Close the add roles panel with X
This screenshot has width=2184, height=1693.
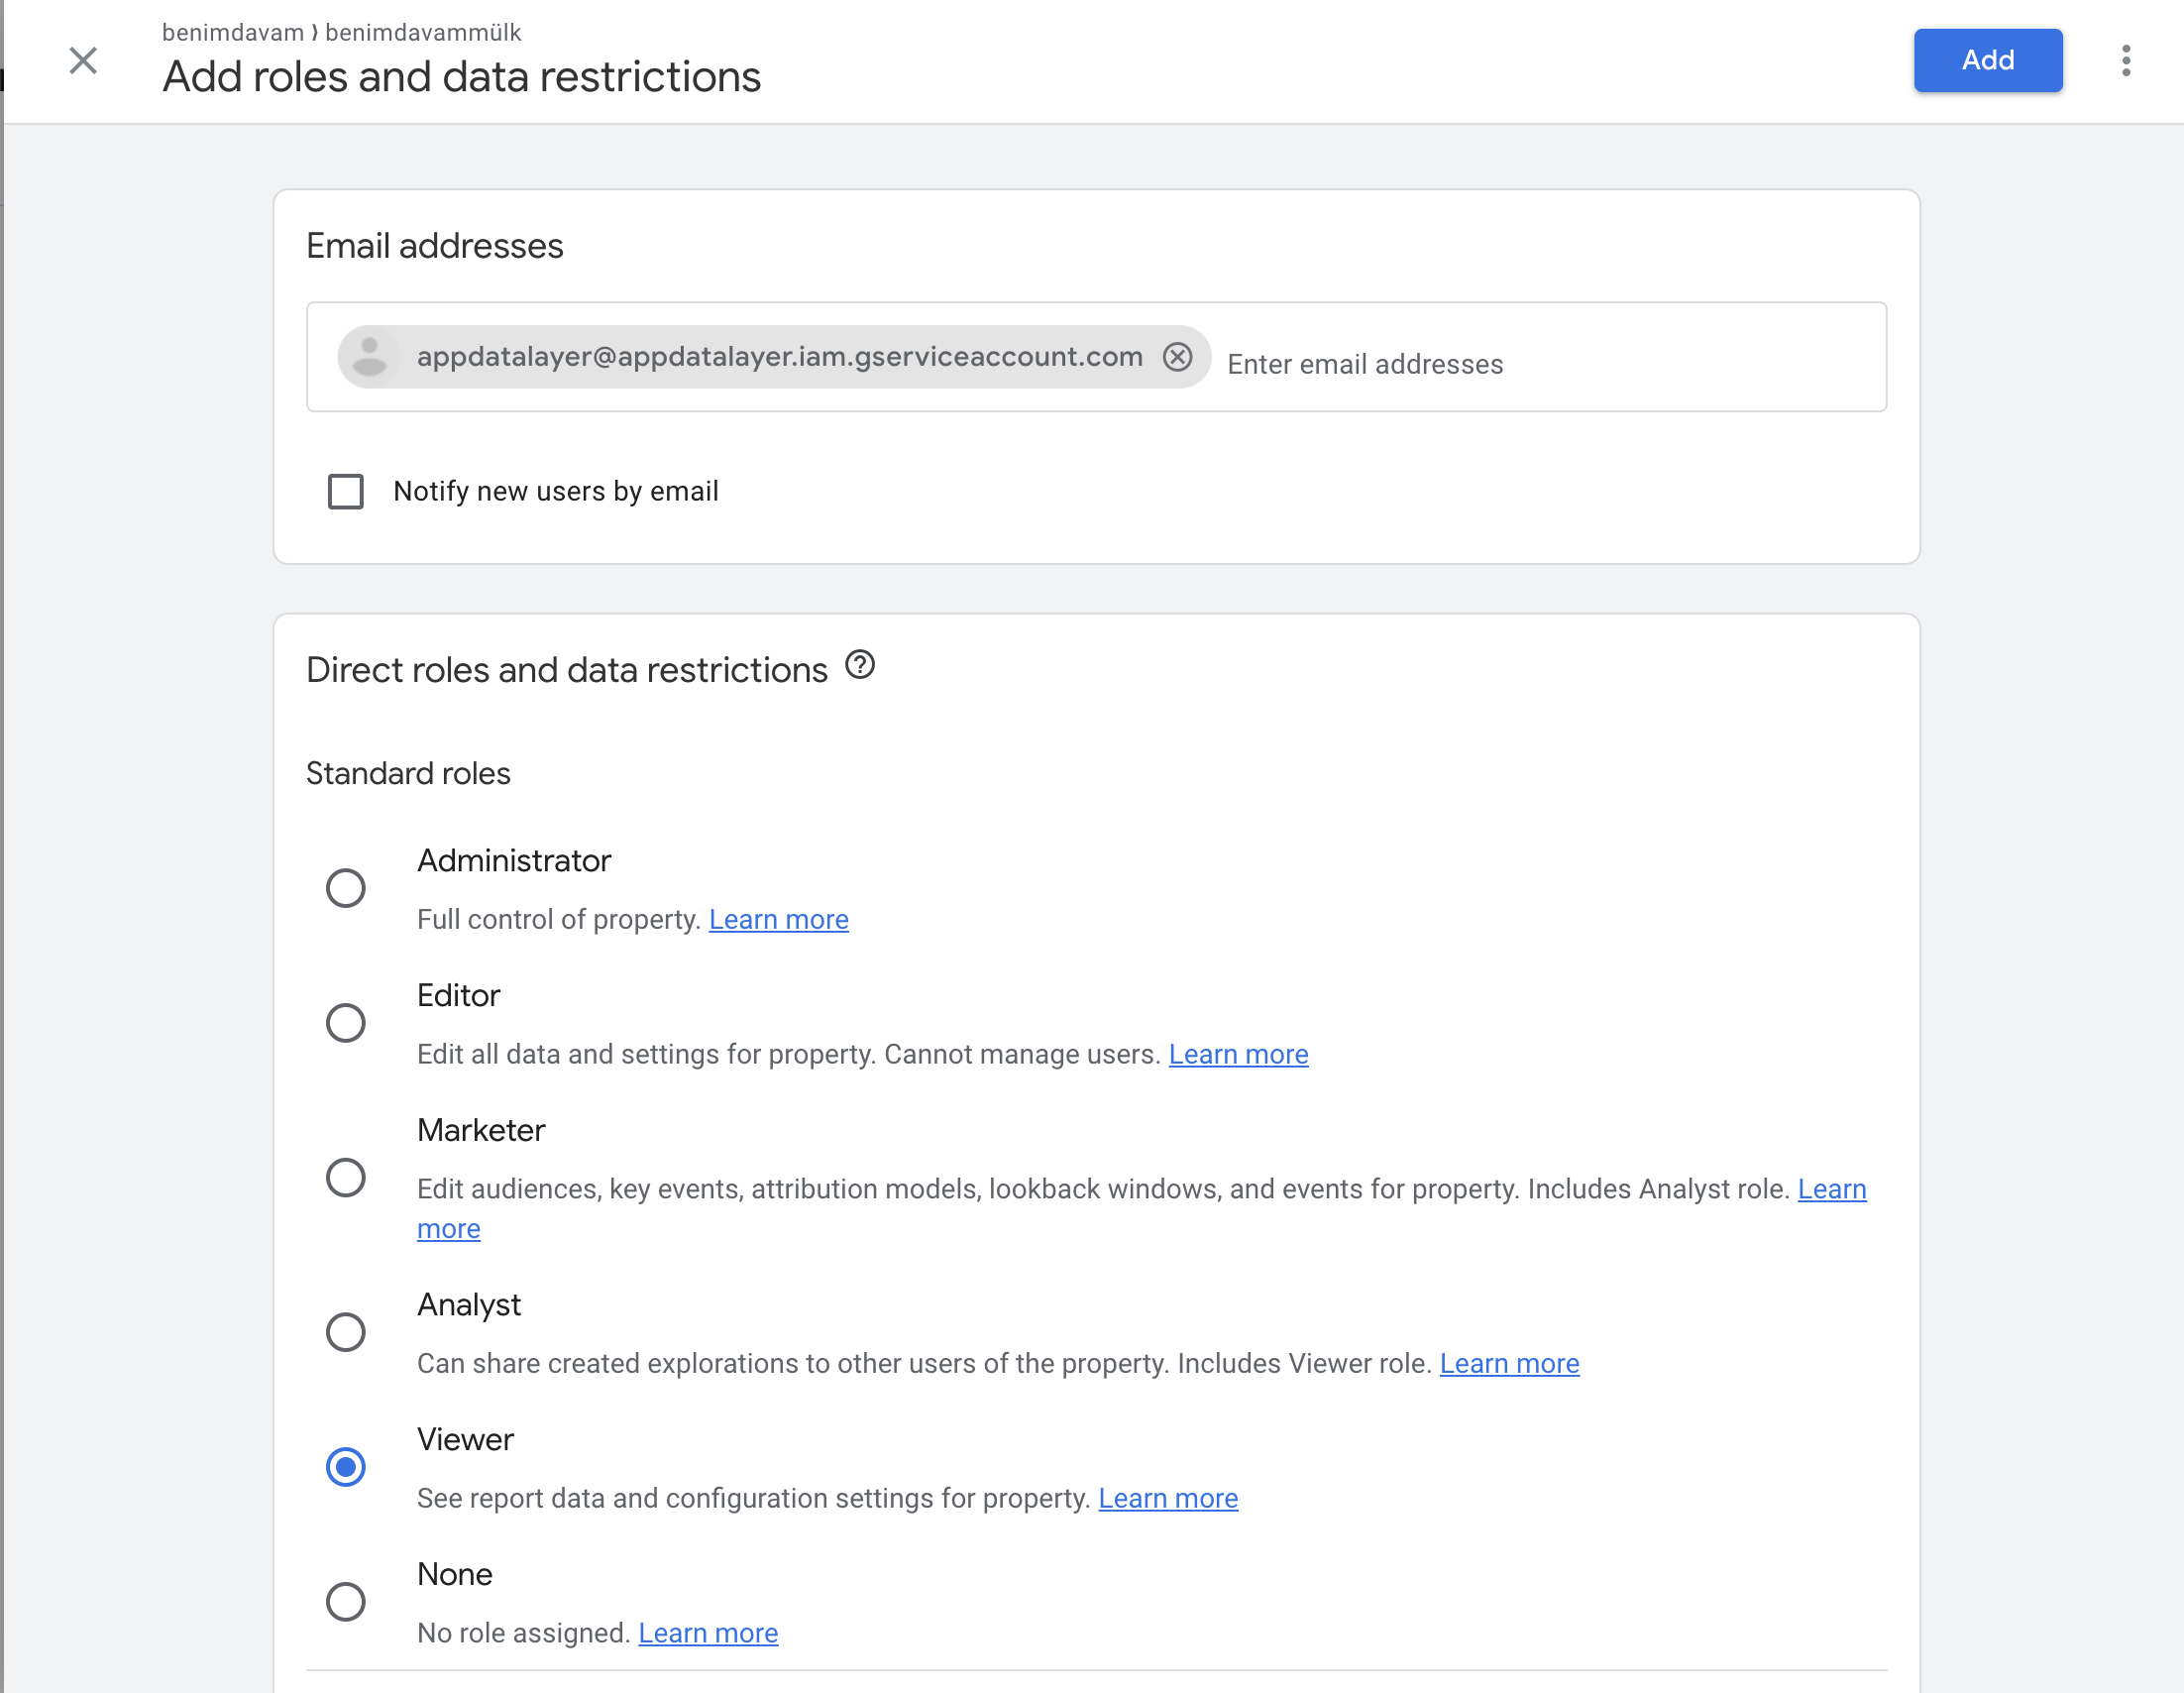click(x=83, y=60)
